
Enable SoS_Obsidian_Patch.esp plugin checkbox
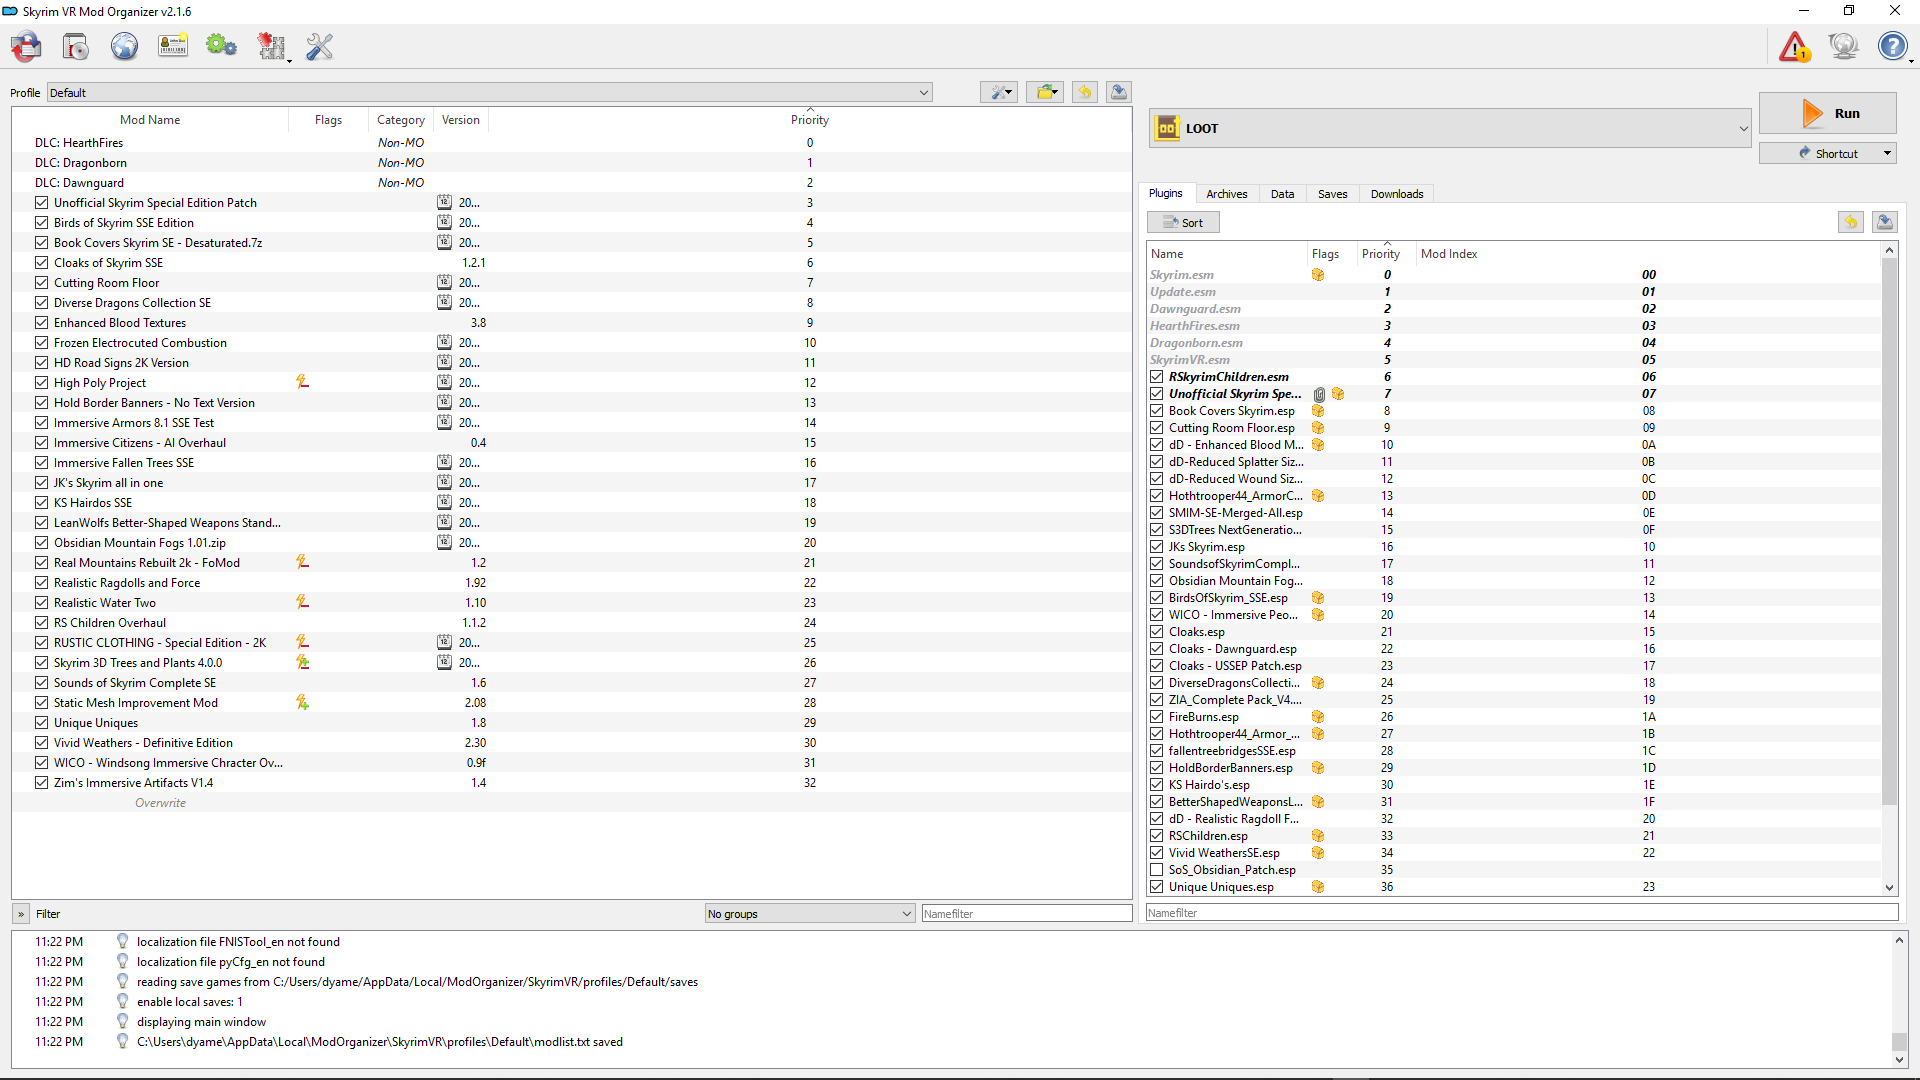coord(1157,870)
